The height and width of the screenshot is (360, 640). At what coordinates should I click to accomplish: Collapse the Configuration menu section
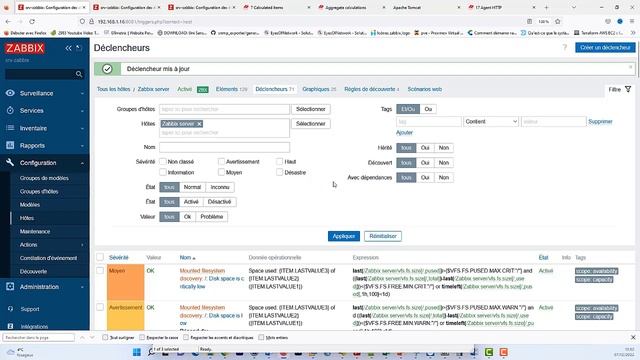pyautogui.click(x=82, y=163)
